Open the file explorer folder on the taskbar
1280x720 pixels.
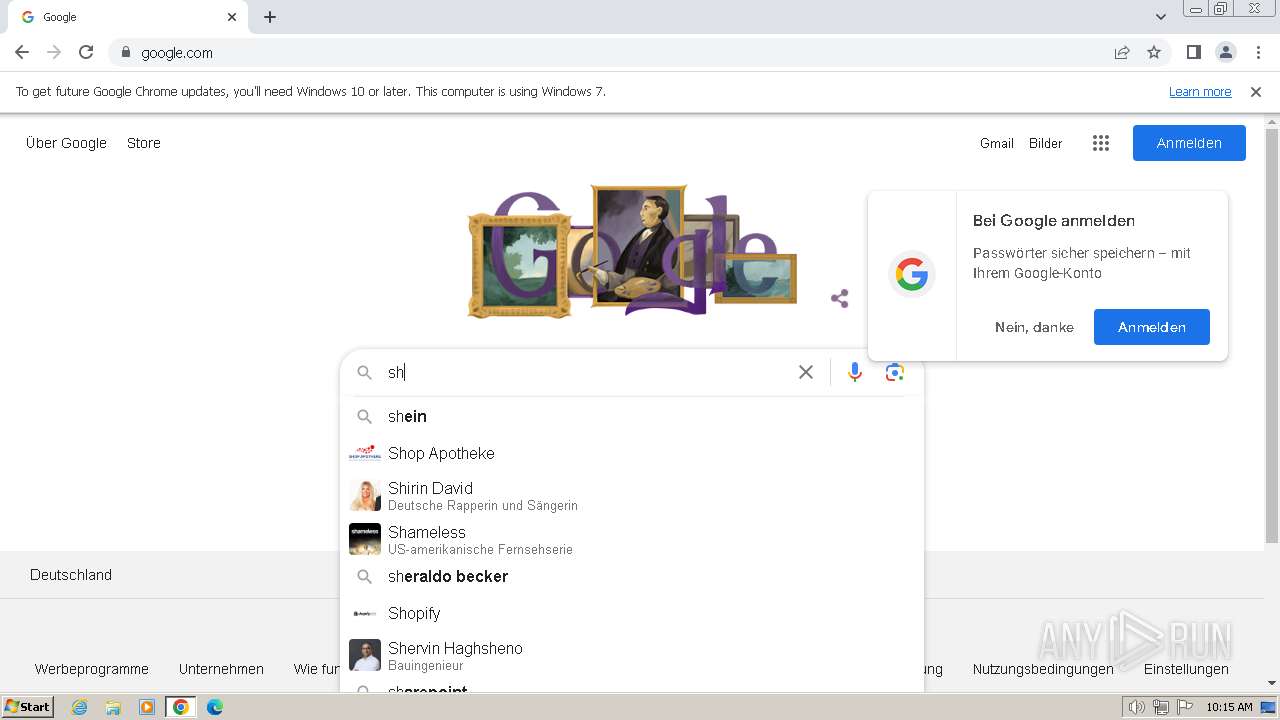coord(113,707)
